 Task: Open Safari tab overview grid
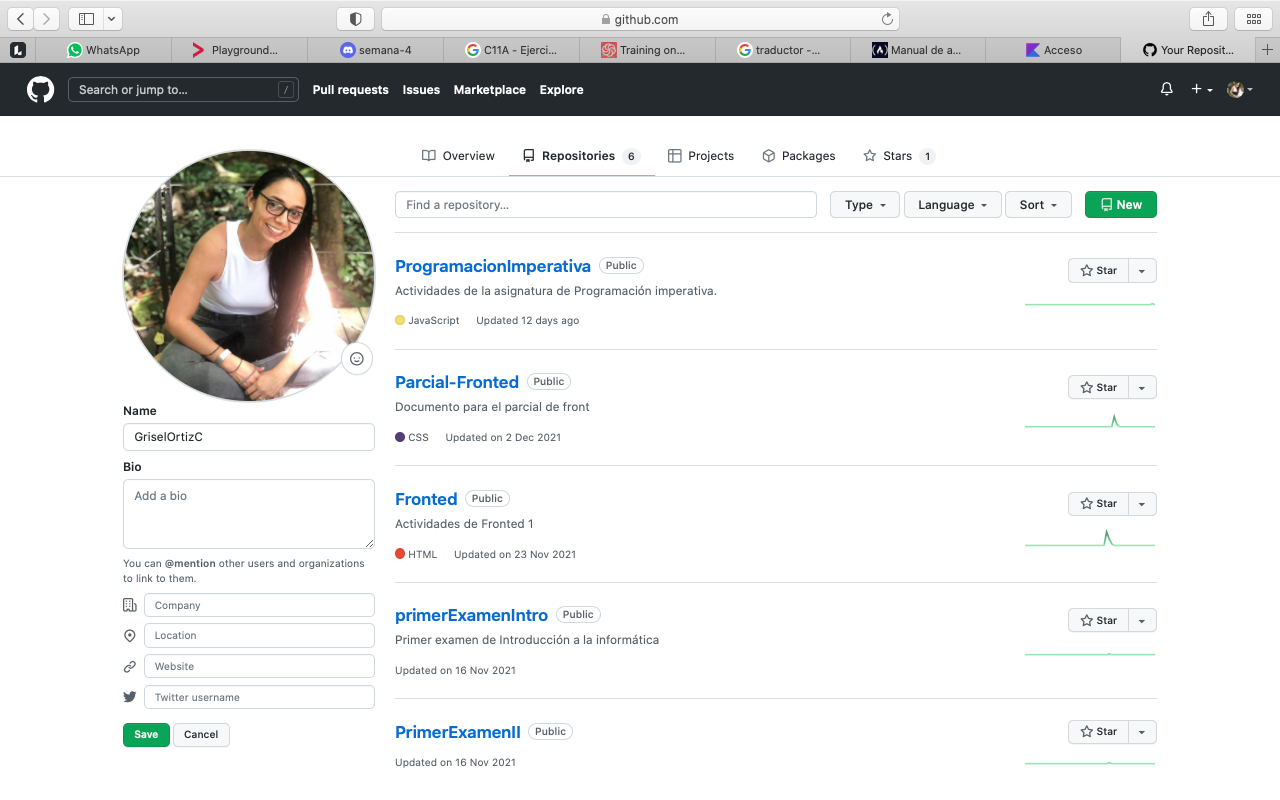click(x=1254, y=19)
